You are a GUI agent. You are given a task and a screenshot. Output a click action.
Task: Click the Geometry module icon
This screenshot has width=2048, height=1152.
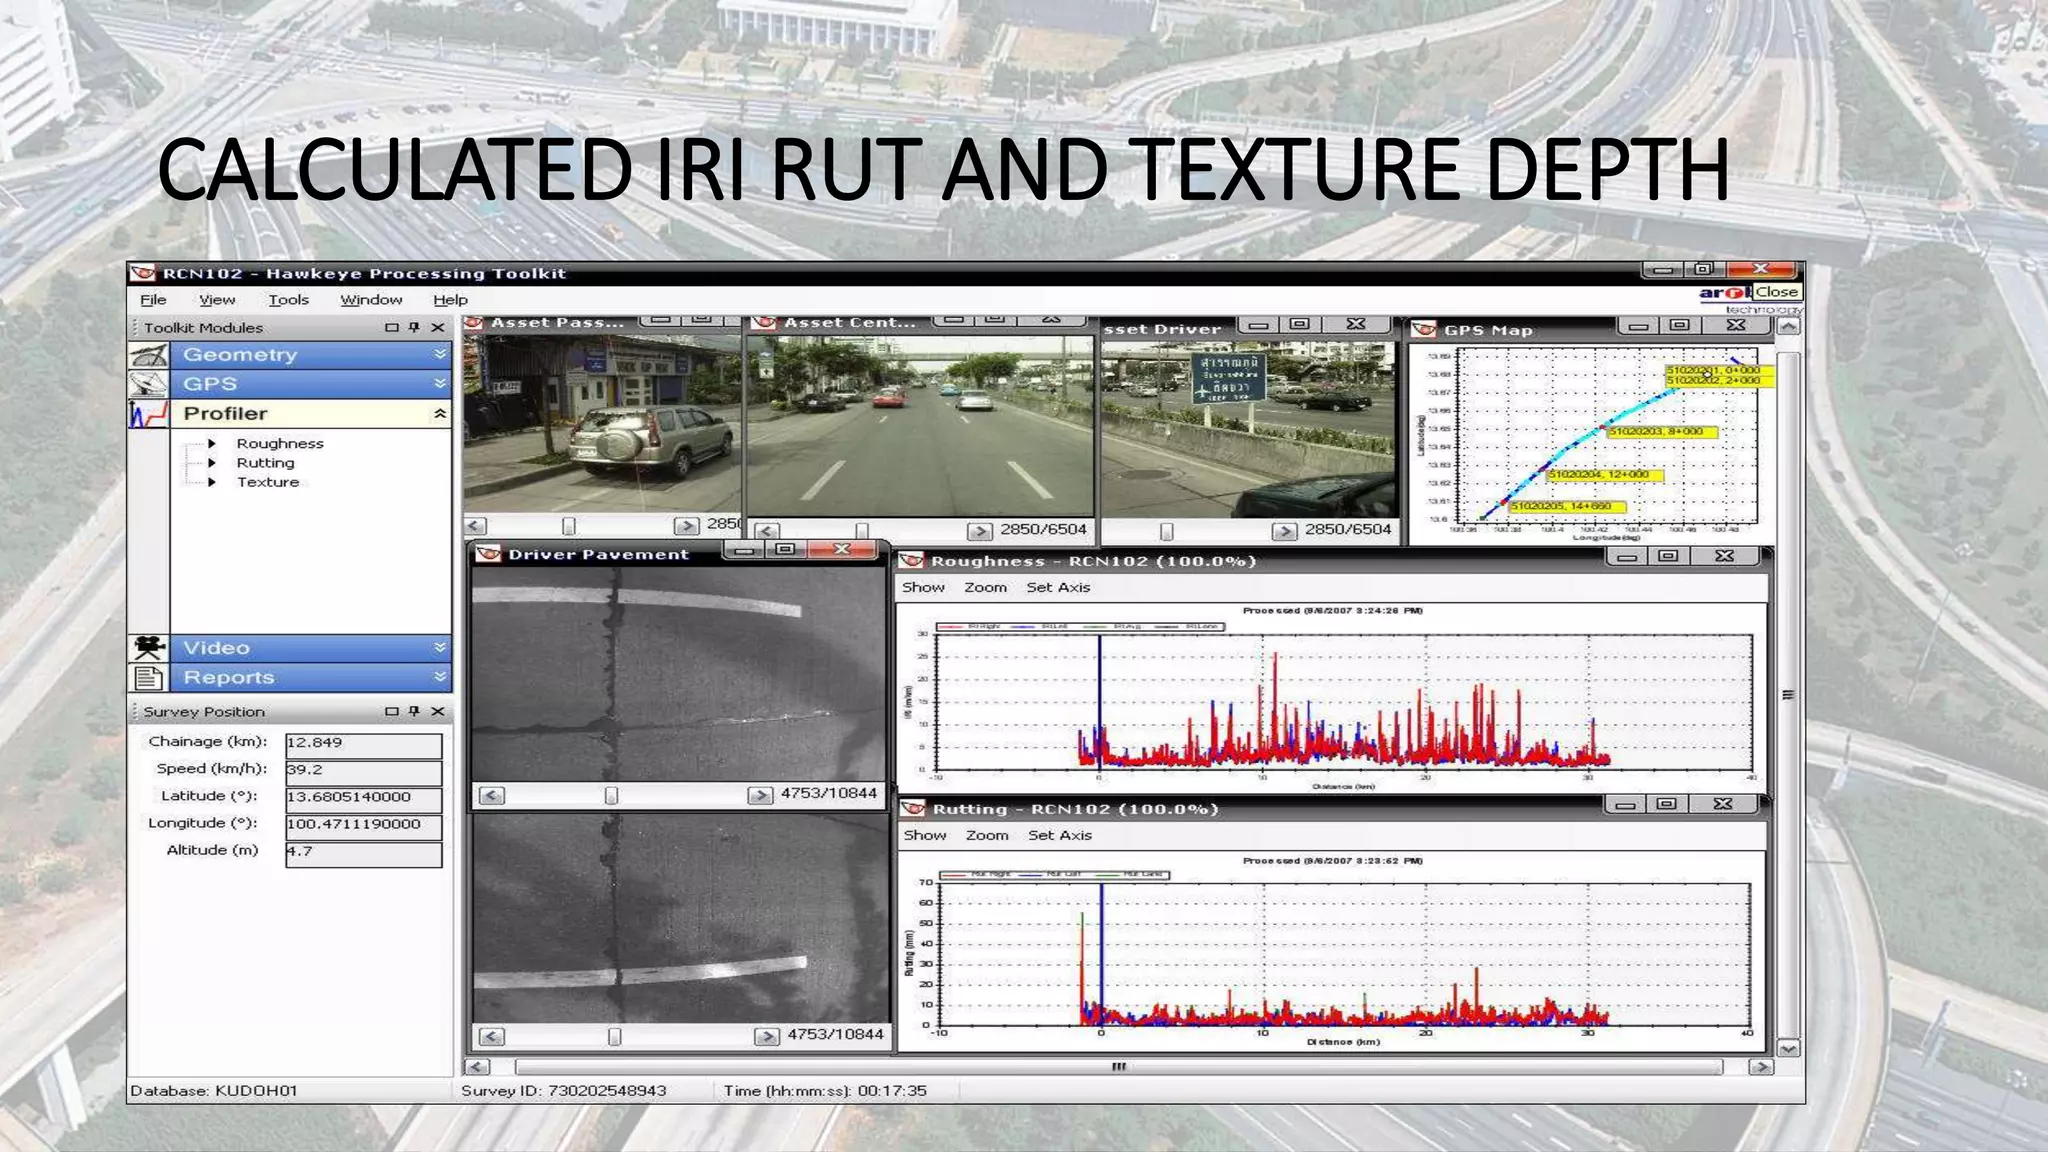pos(148,355)
